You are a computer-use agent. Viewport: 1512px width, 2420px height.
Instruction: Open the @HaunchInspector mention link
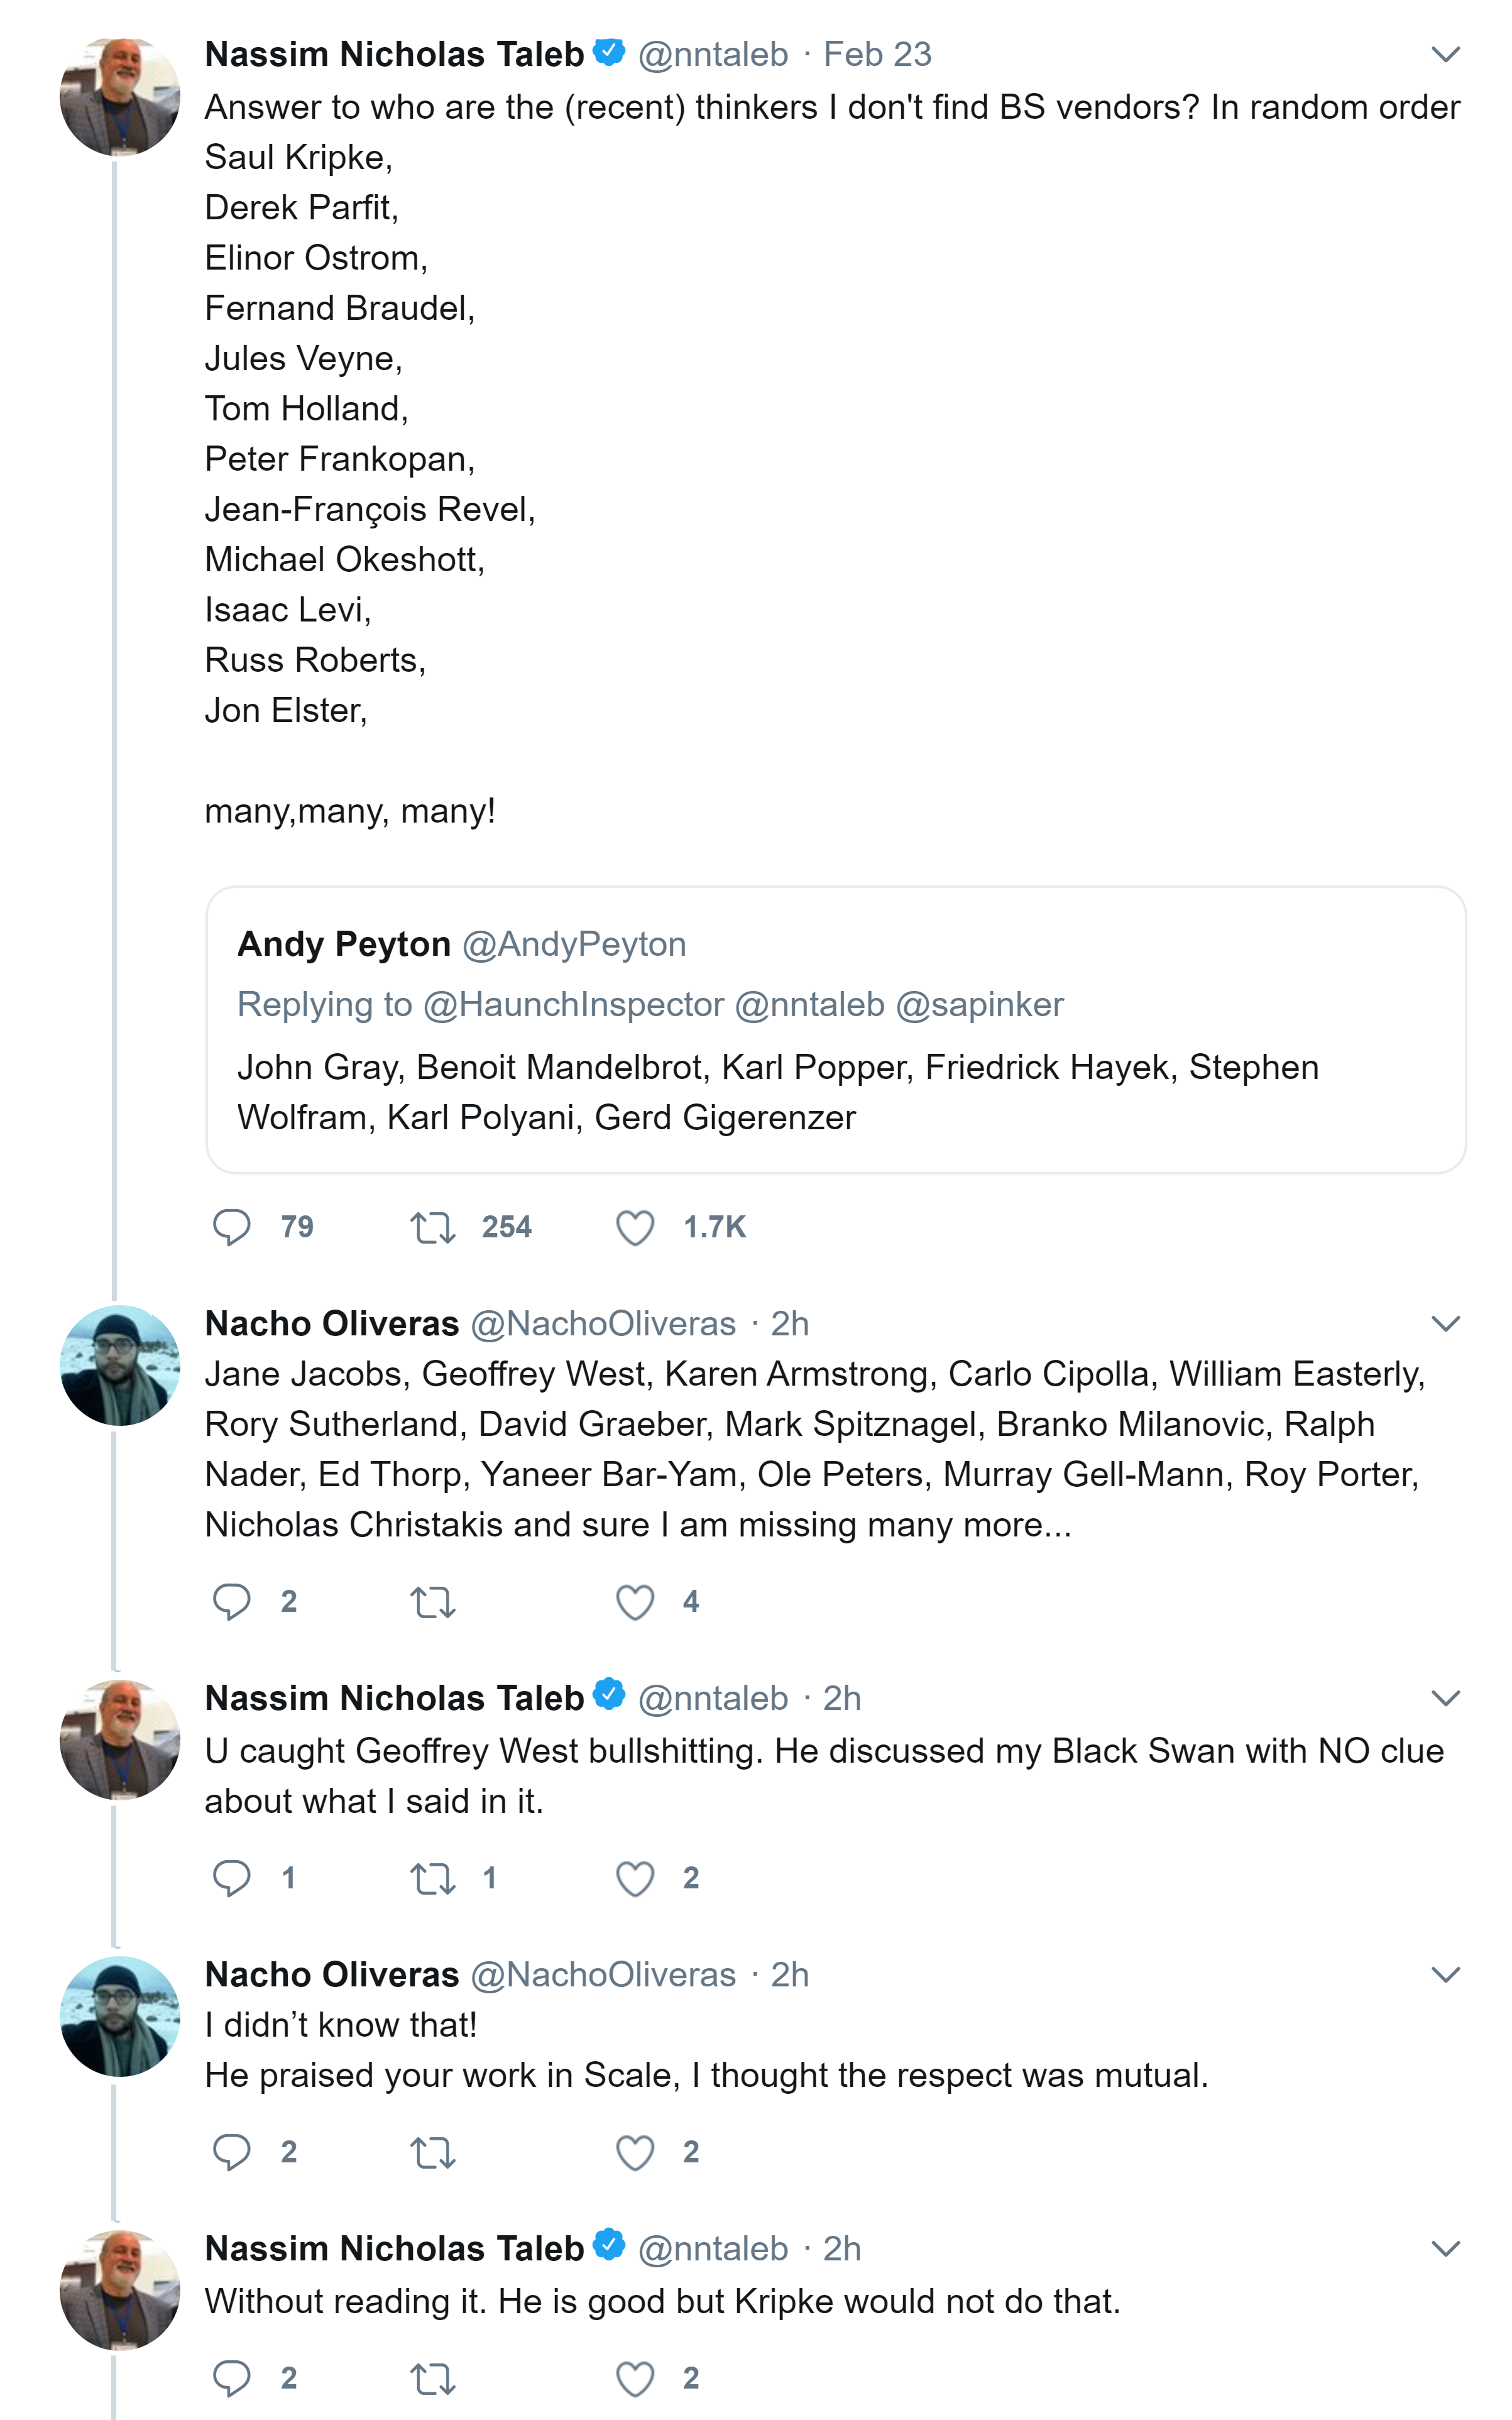pyautogui.click(x=573, y=1004)
